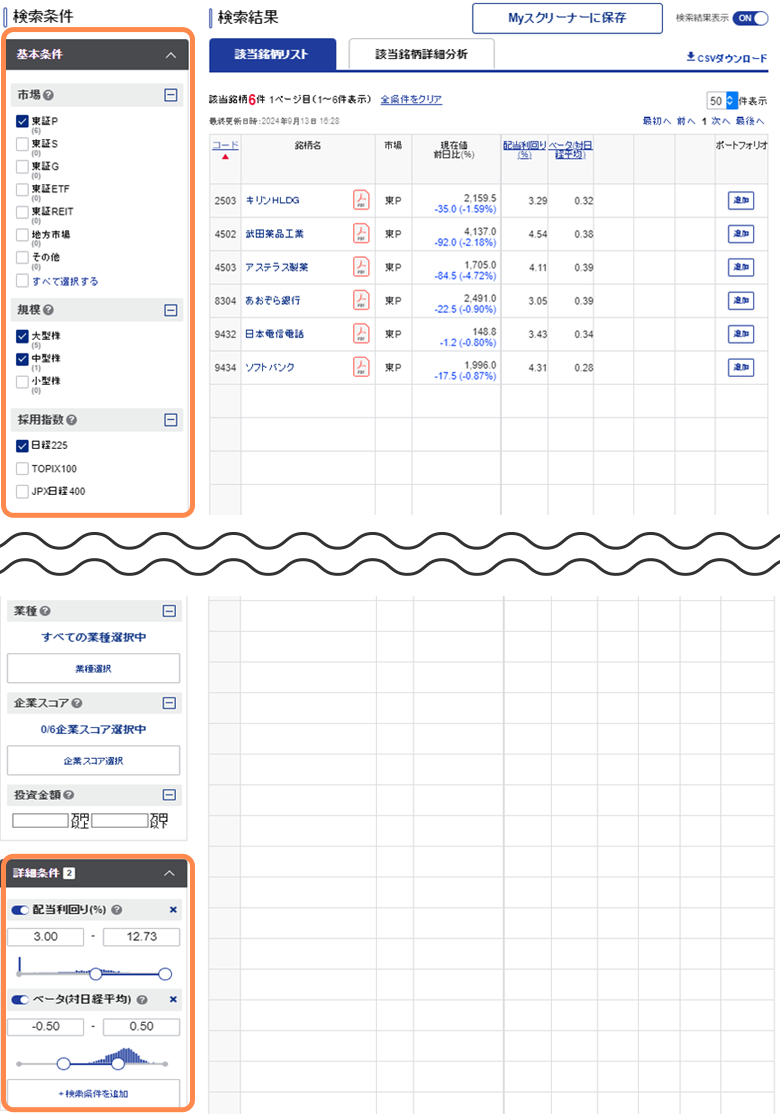
Task: Select the 該当銘柄リスト tab
Action: point(271,55)
